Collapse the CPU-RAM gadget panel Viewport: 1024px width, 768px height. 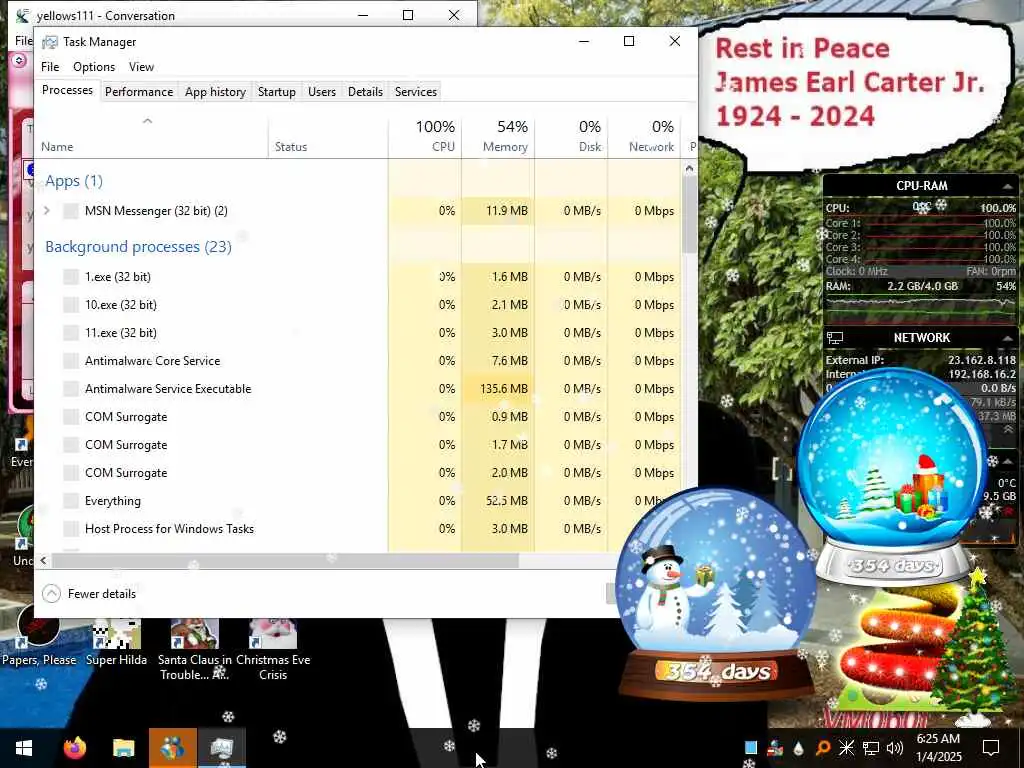tap(1008, 187)
